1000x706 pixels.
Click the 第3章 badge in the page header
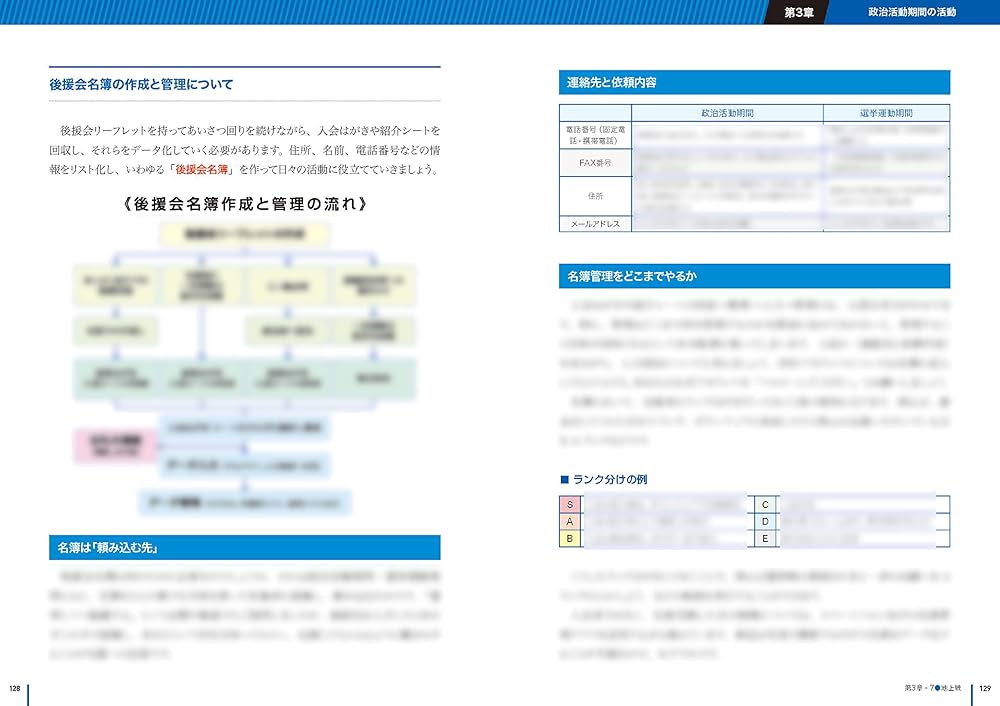(800, 13)
